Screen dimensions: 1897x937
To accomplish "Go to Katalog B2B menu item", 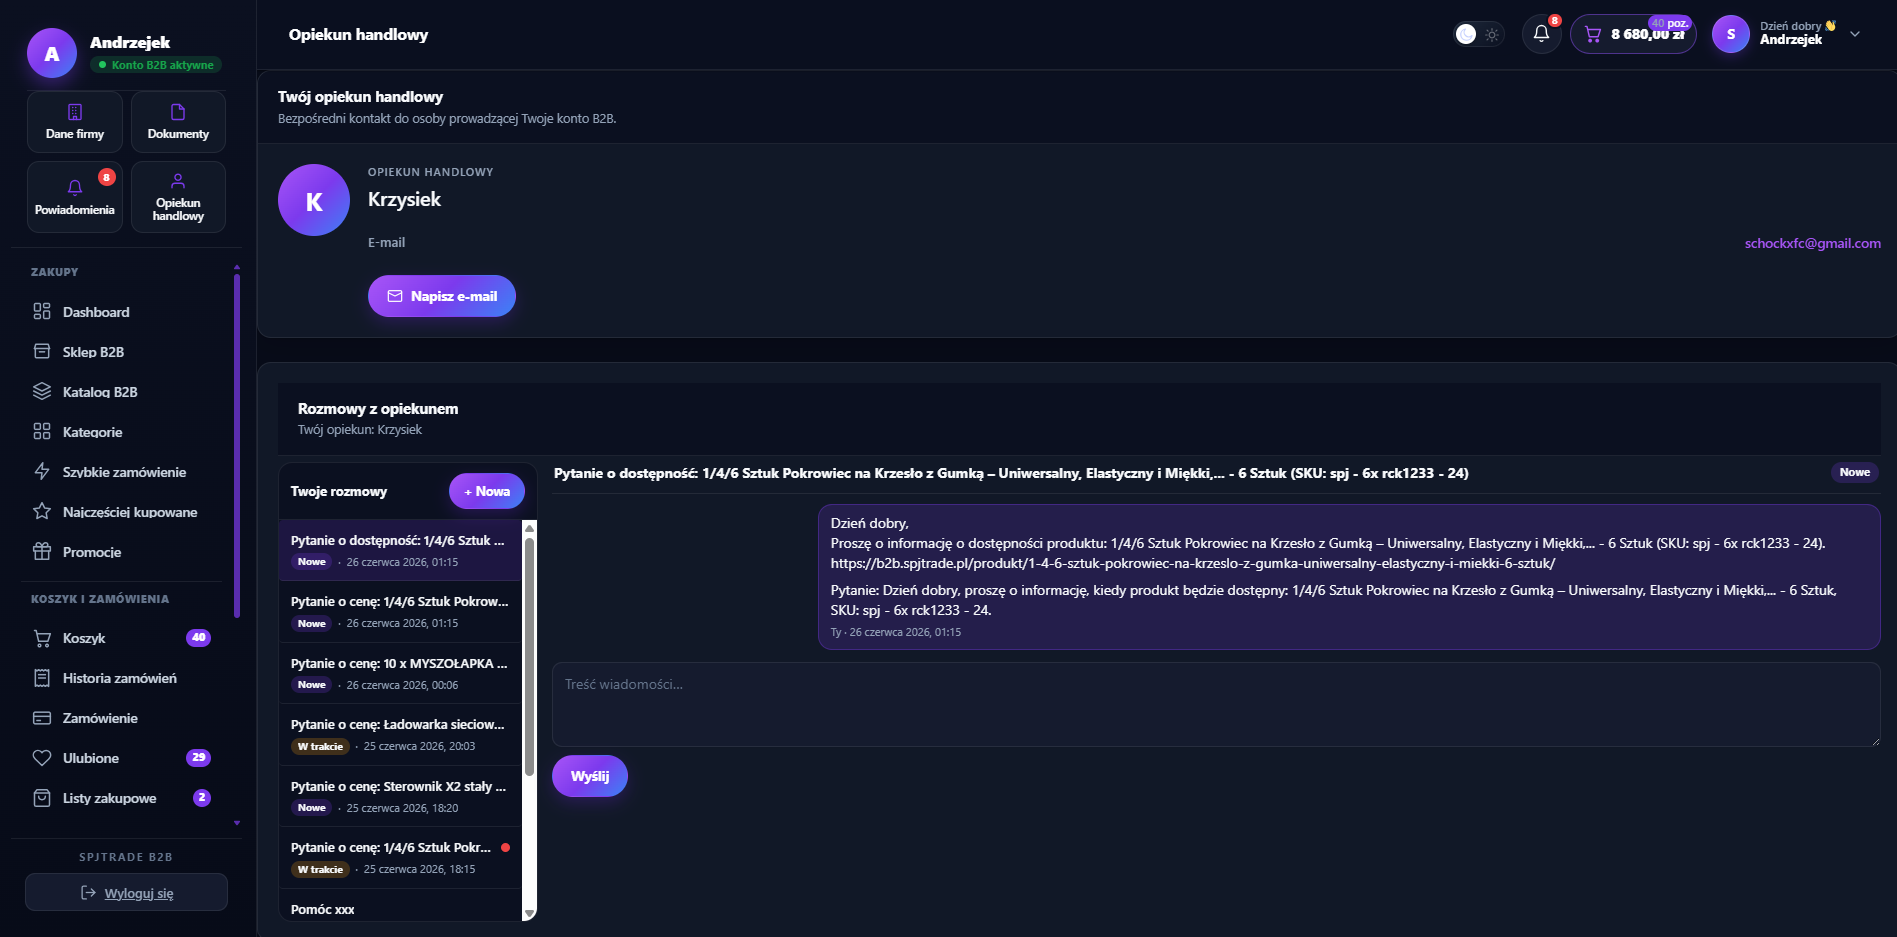I will tap(123, 392).
